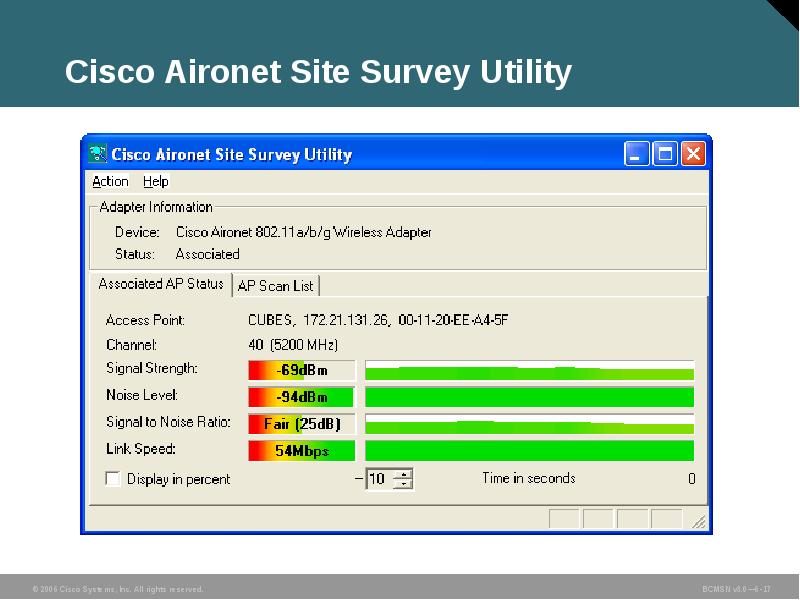Switch to the AP Scan List tab

276,285
